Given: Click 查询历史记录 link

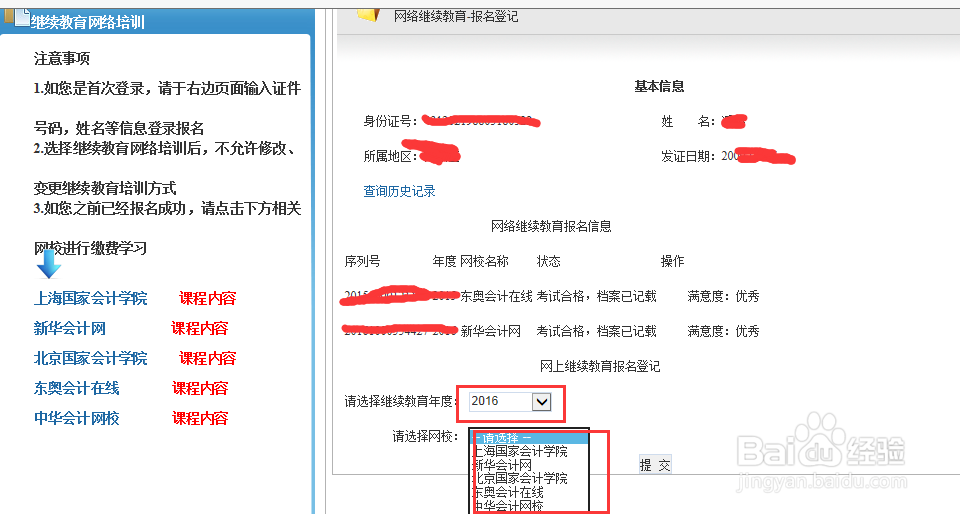Looking at the screenshot, I should pos(399,191).
